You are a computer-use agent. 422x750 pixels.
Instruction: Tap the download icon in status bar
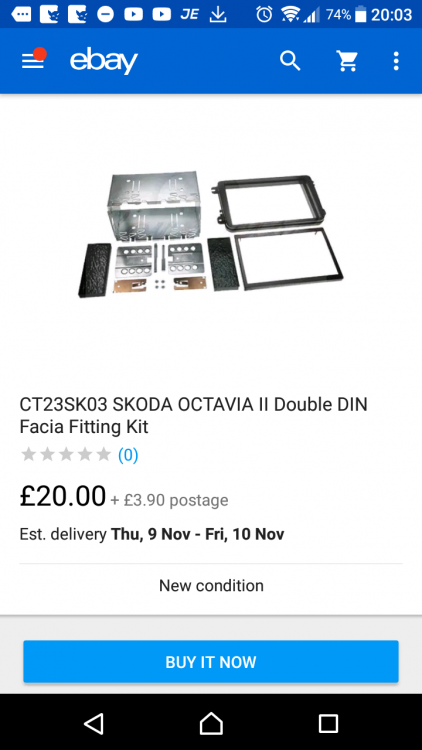[218, 14]
